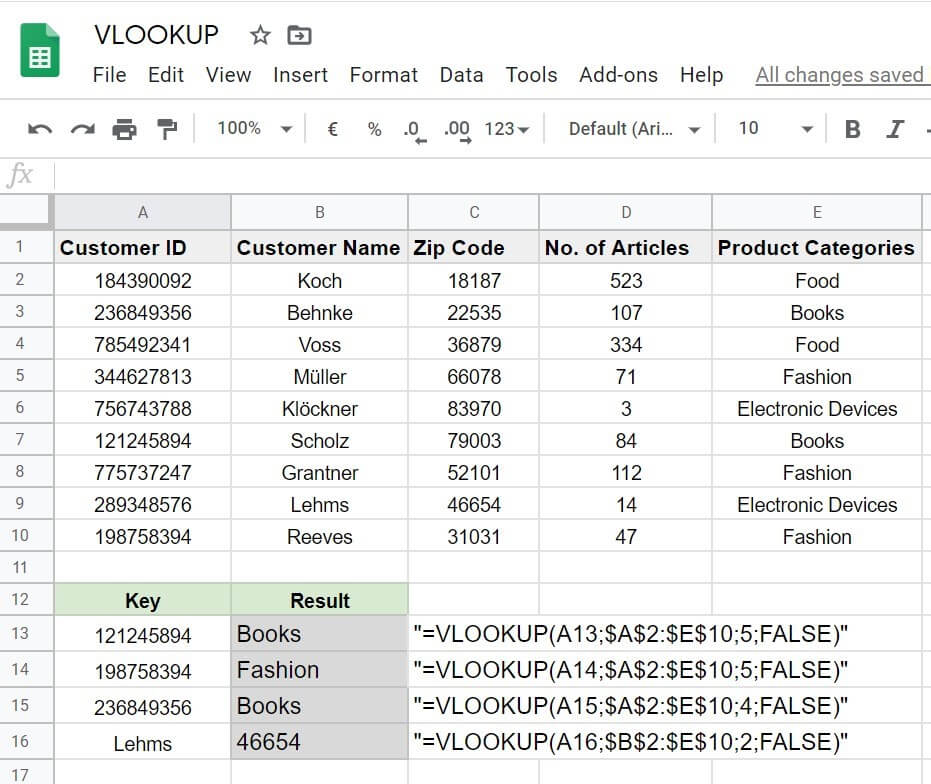
Task: Click the VLOOKUP formula text for A13
Action: coord(631,634)
